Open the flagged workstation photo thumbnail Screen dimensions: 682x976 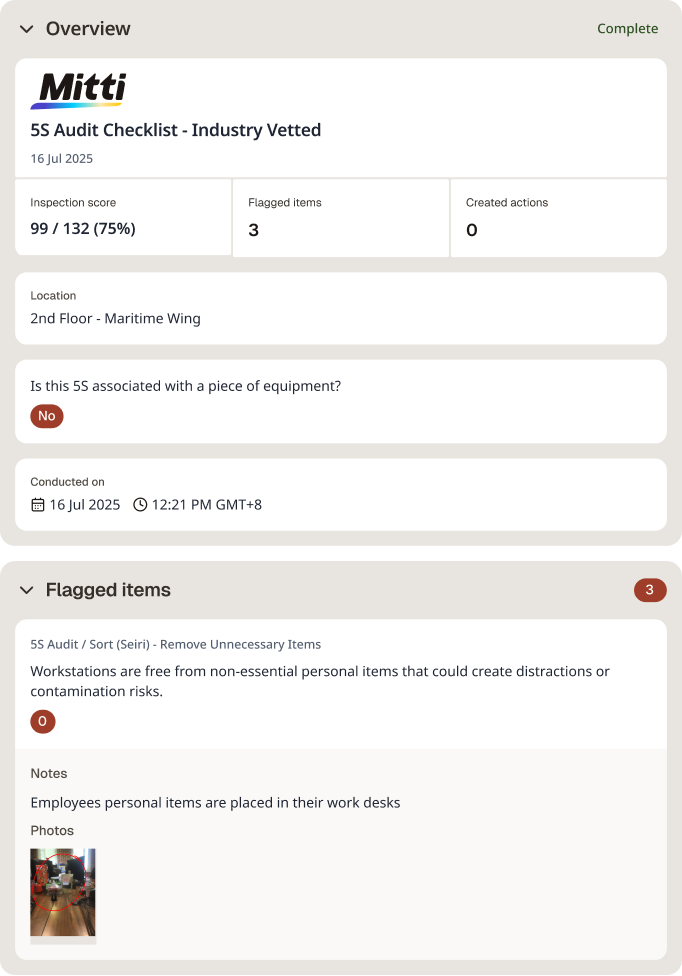click(63, 892)
